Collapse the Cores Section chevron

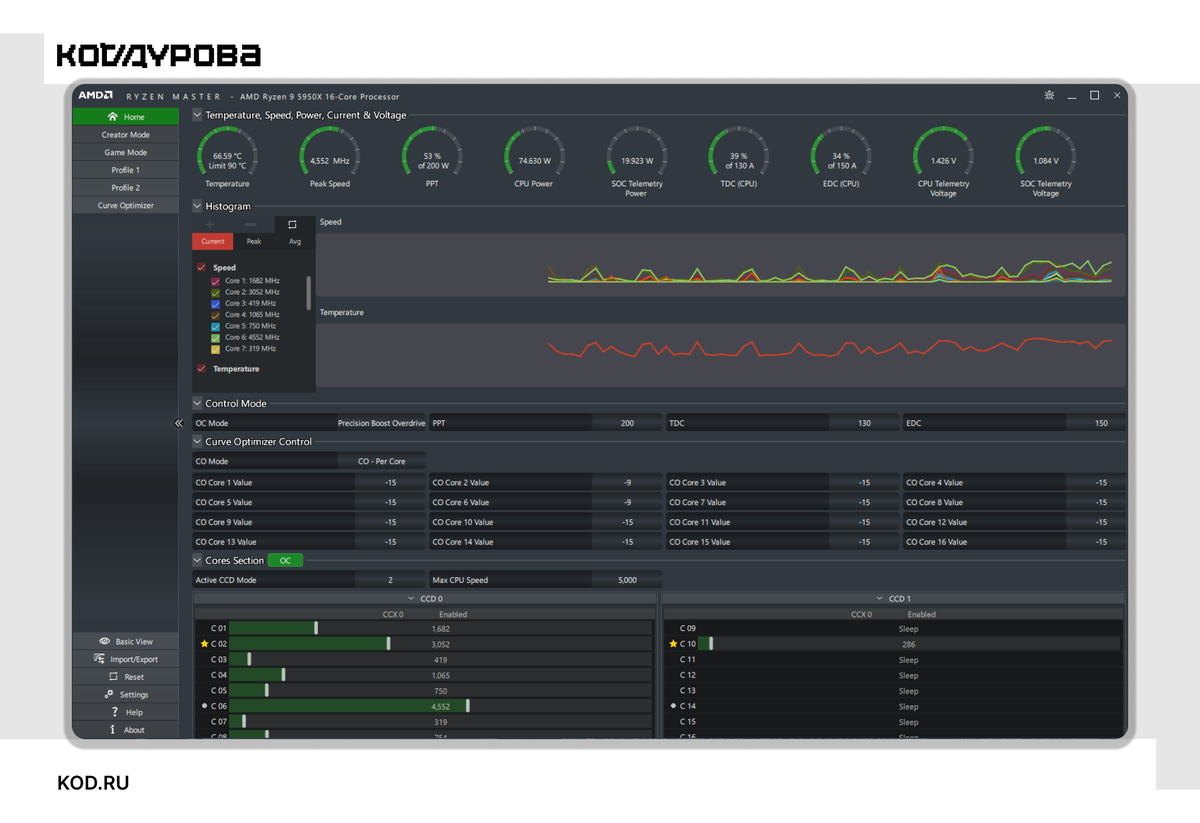(x=197, y=561)
